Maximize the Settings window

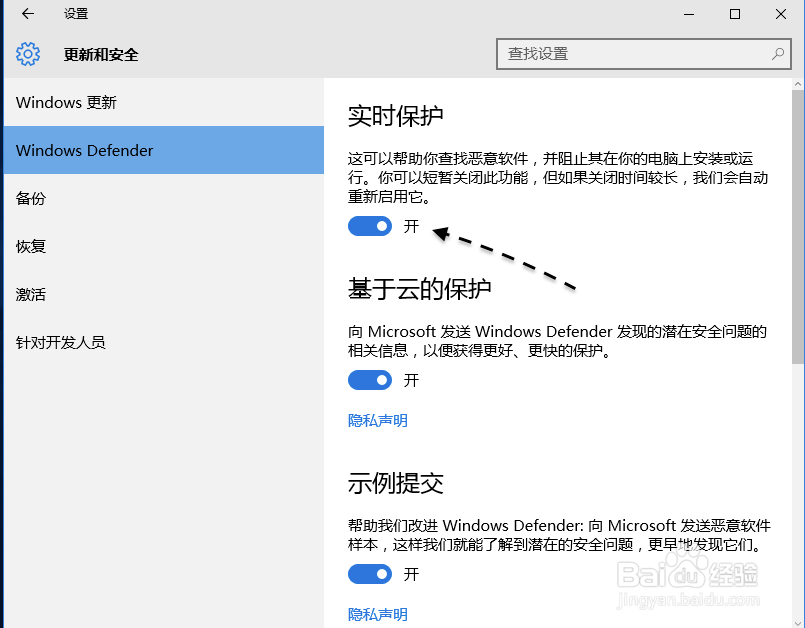pos(736,14)
